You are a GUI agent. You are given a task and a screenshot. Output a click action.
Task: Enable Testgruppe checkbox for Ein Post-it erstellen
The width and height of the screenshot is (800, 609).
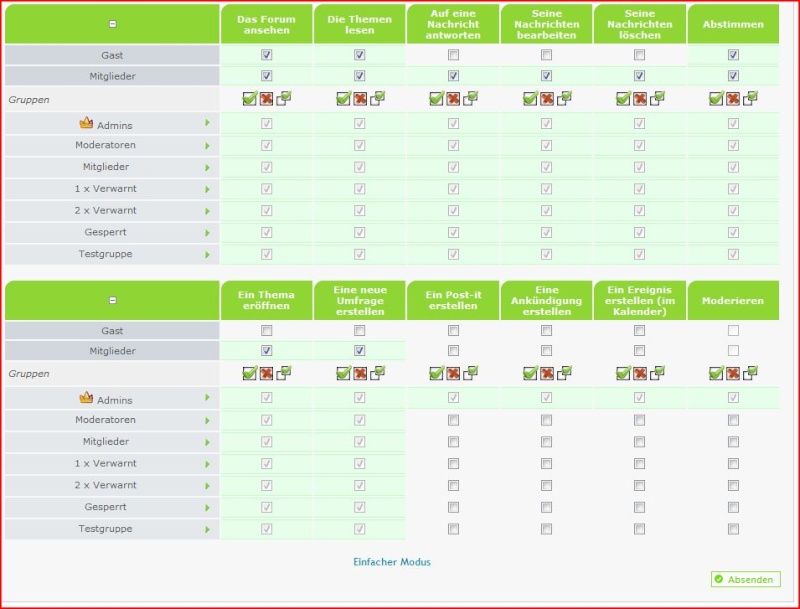[x=453, y=529]
